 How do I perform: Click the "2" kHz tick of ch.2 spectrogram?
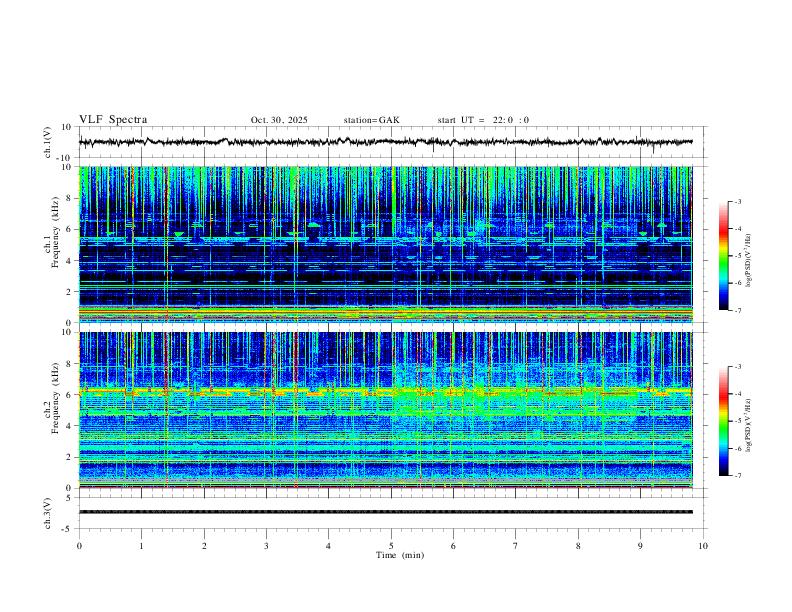coord(69,457)
